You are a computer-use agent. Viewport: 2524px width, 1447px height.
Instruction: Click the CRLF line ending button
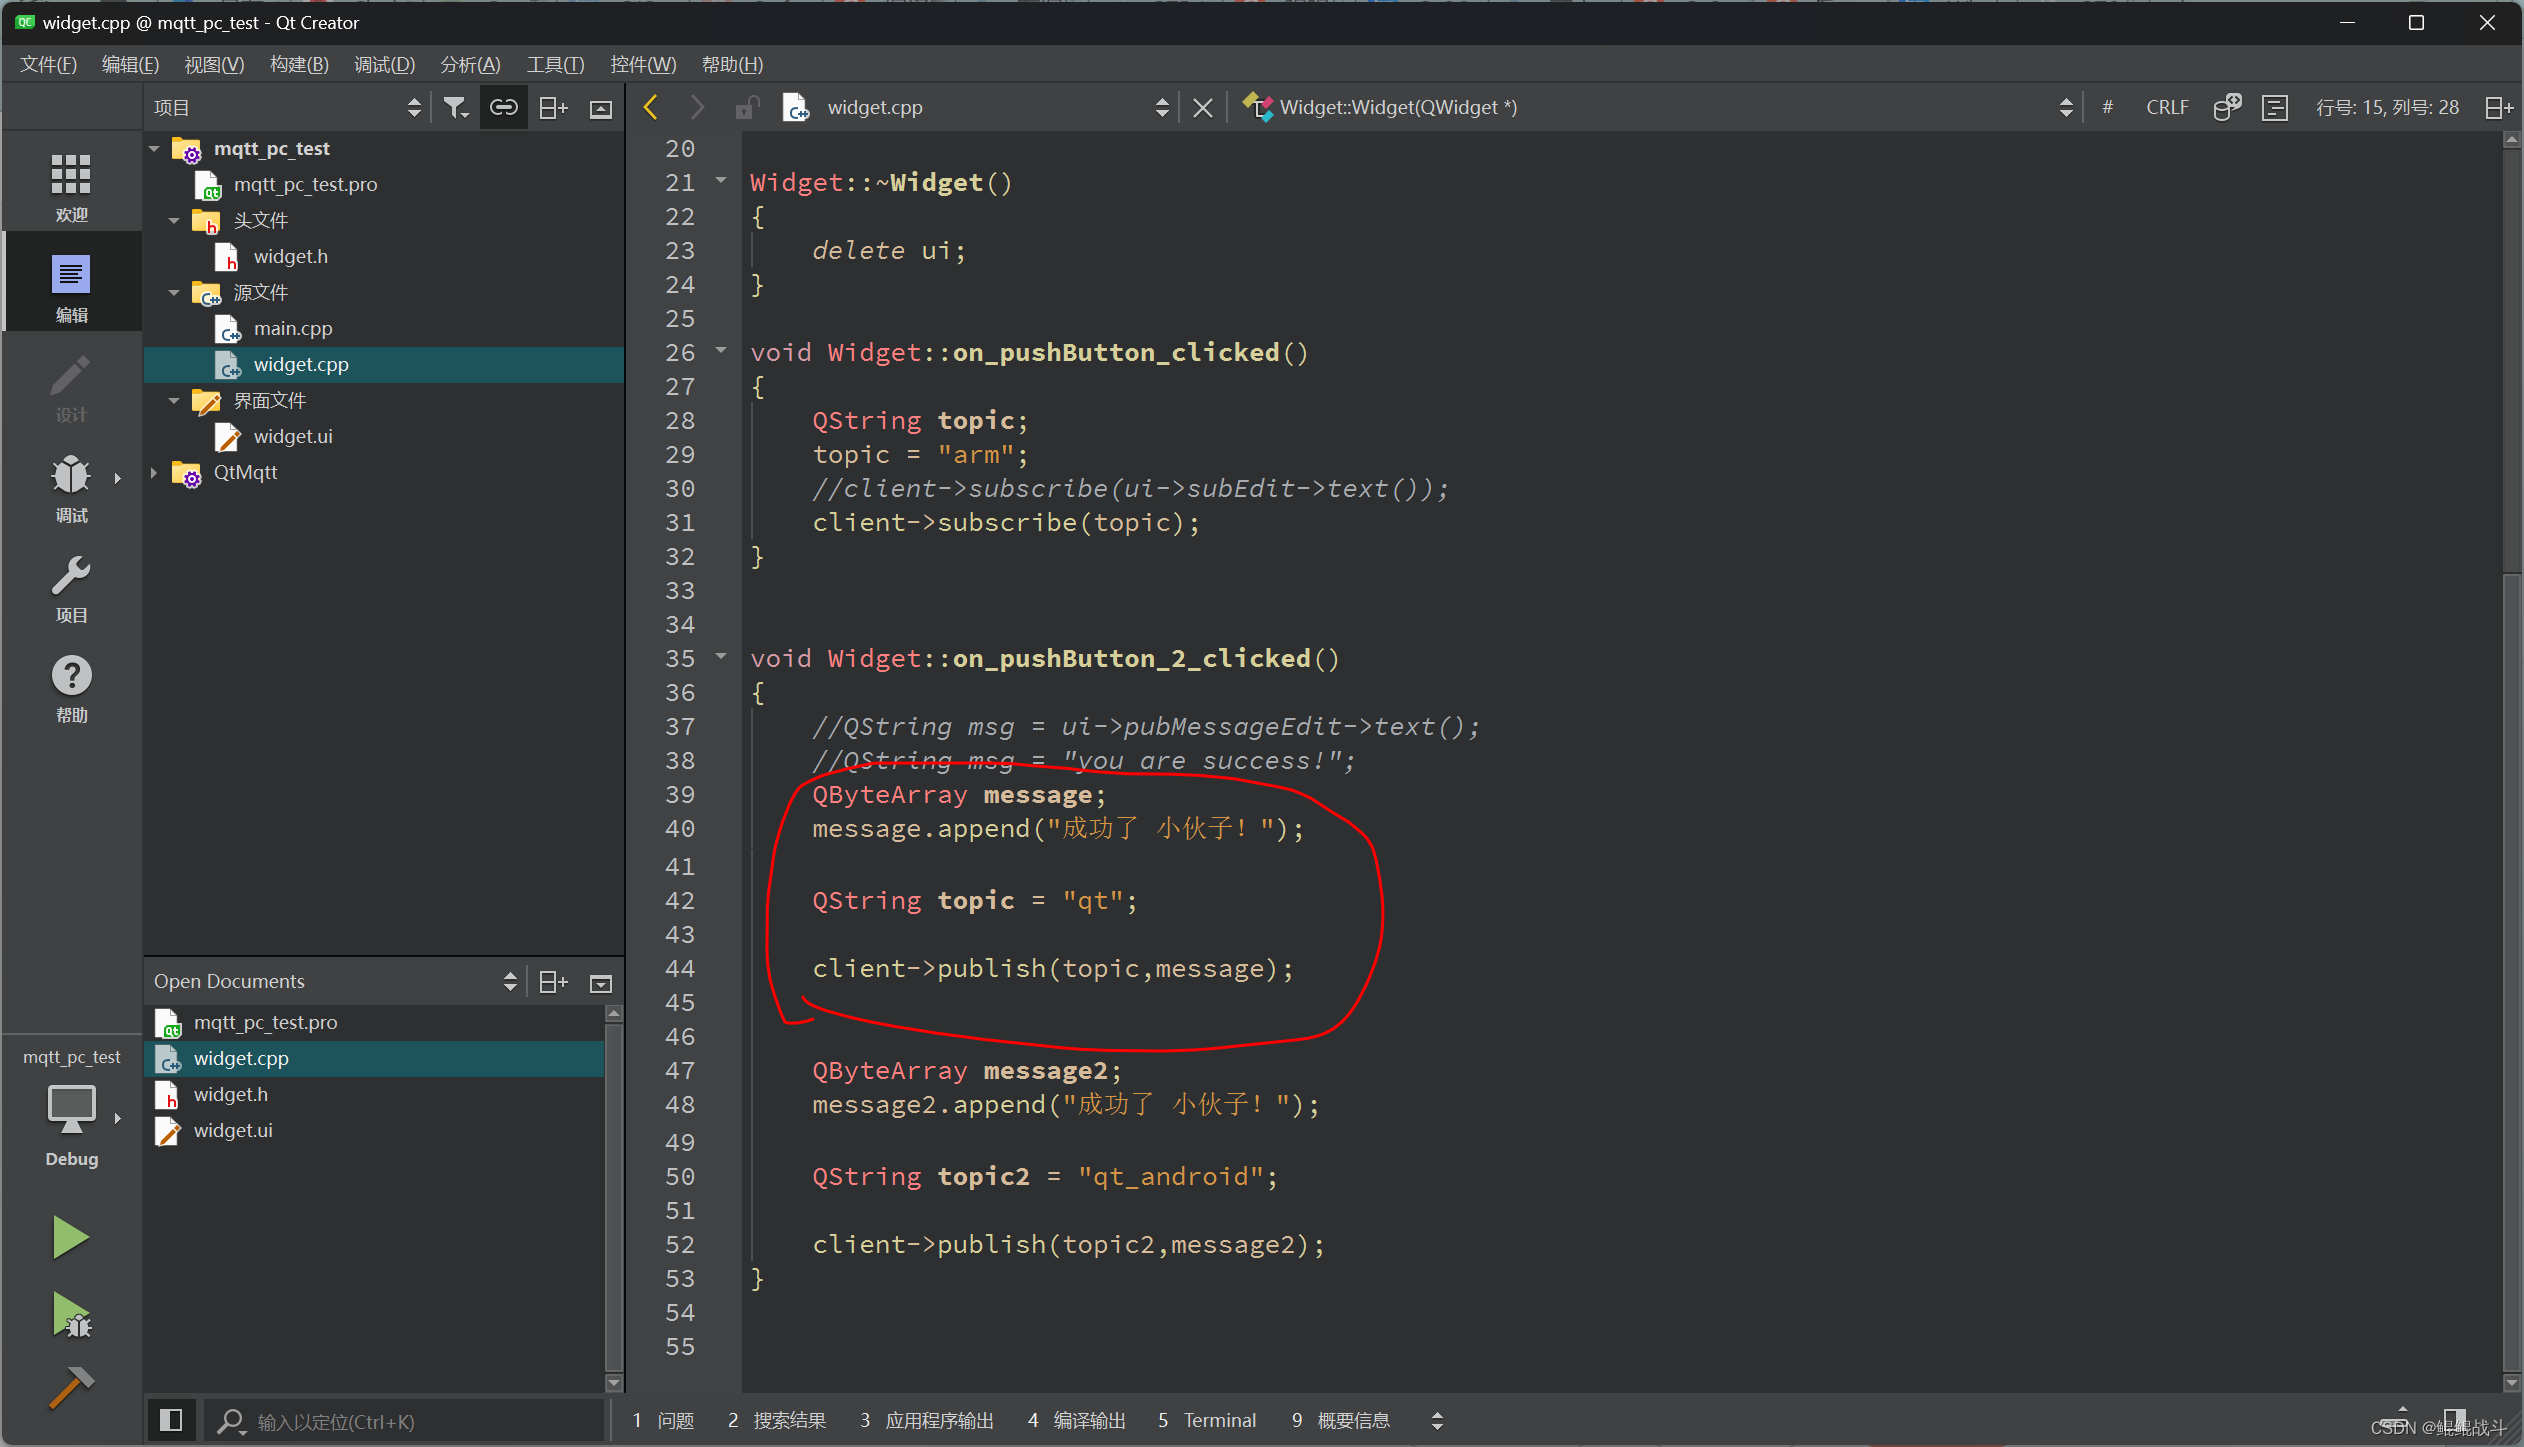(x=2166, y=108)
